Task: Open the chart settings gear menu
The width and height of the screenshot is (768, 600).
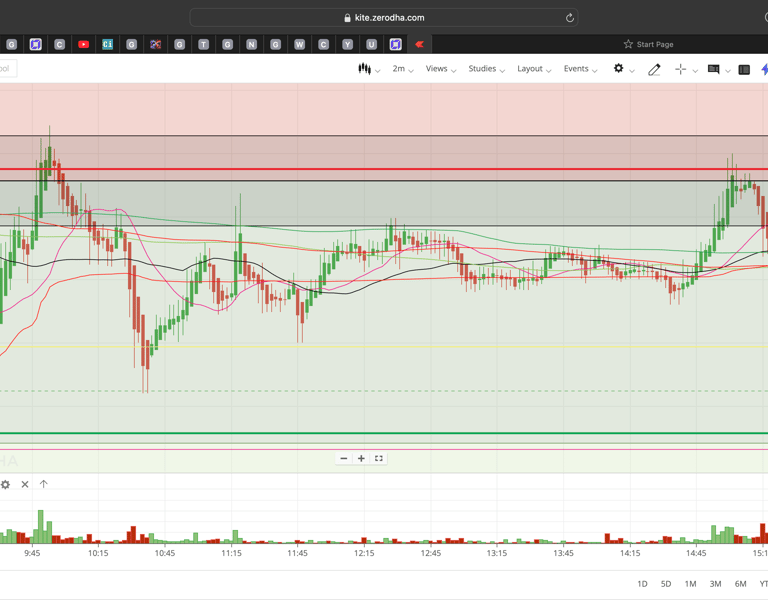Action: 619,69
